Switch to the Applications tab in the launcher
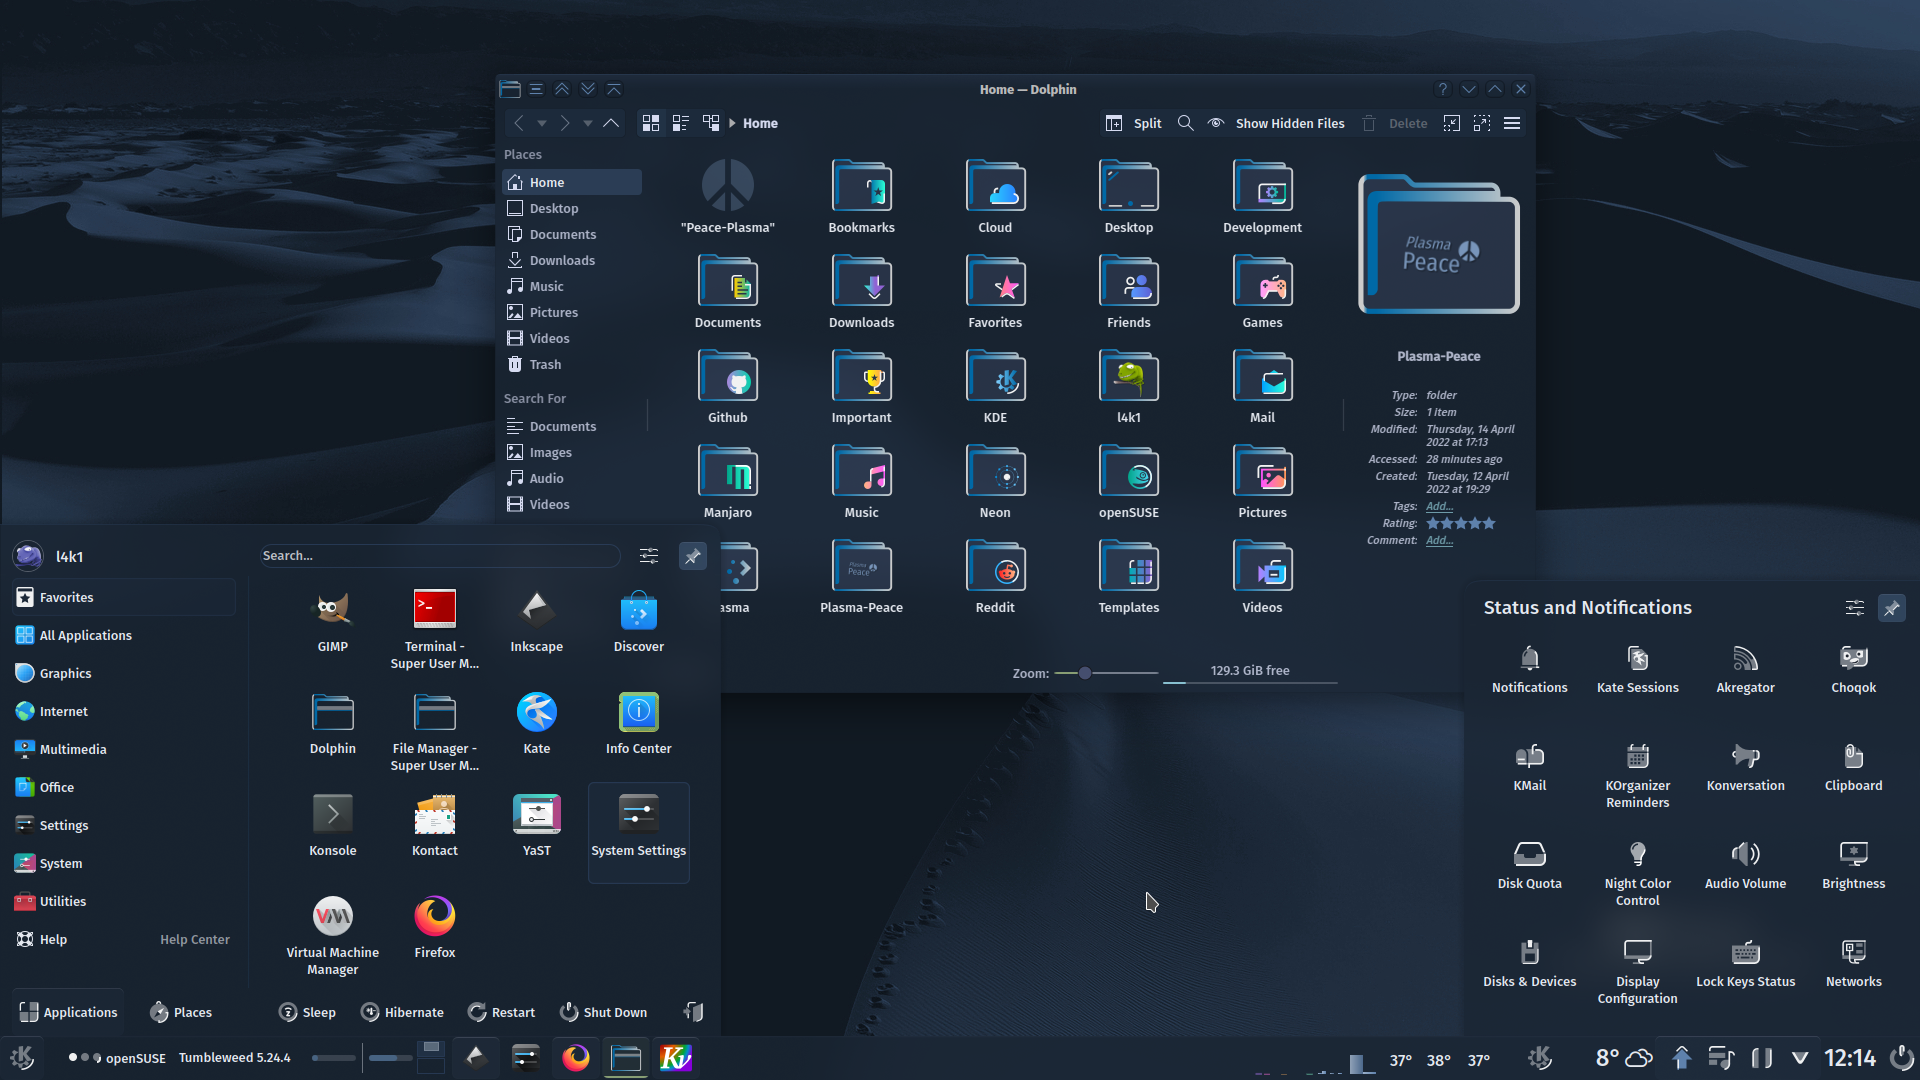 point(68,1012)
